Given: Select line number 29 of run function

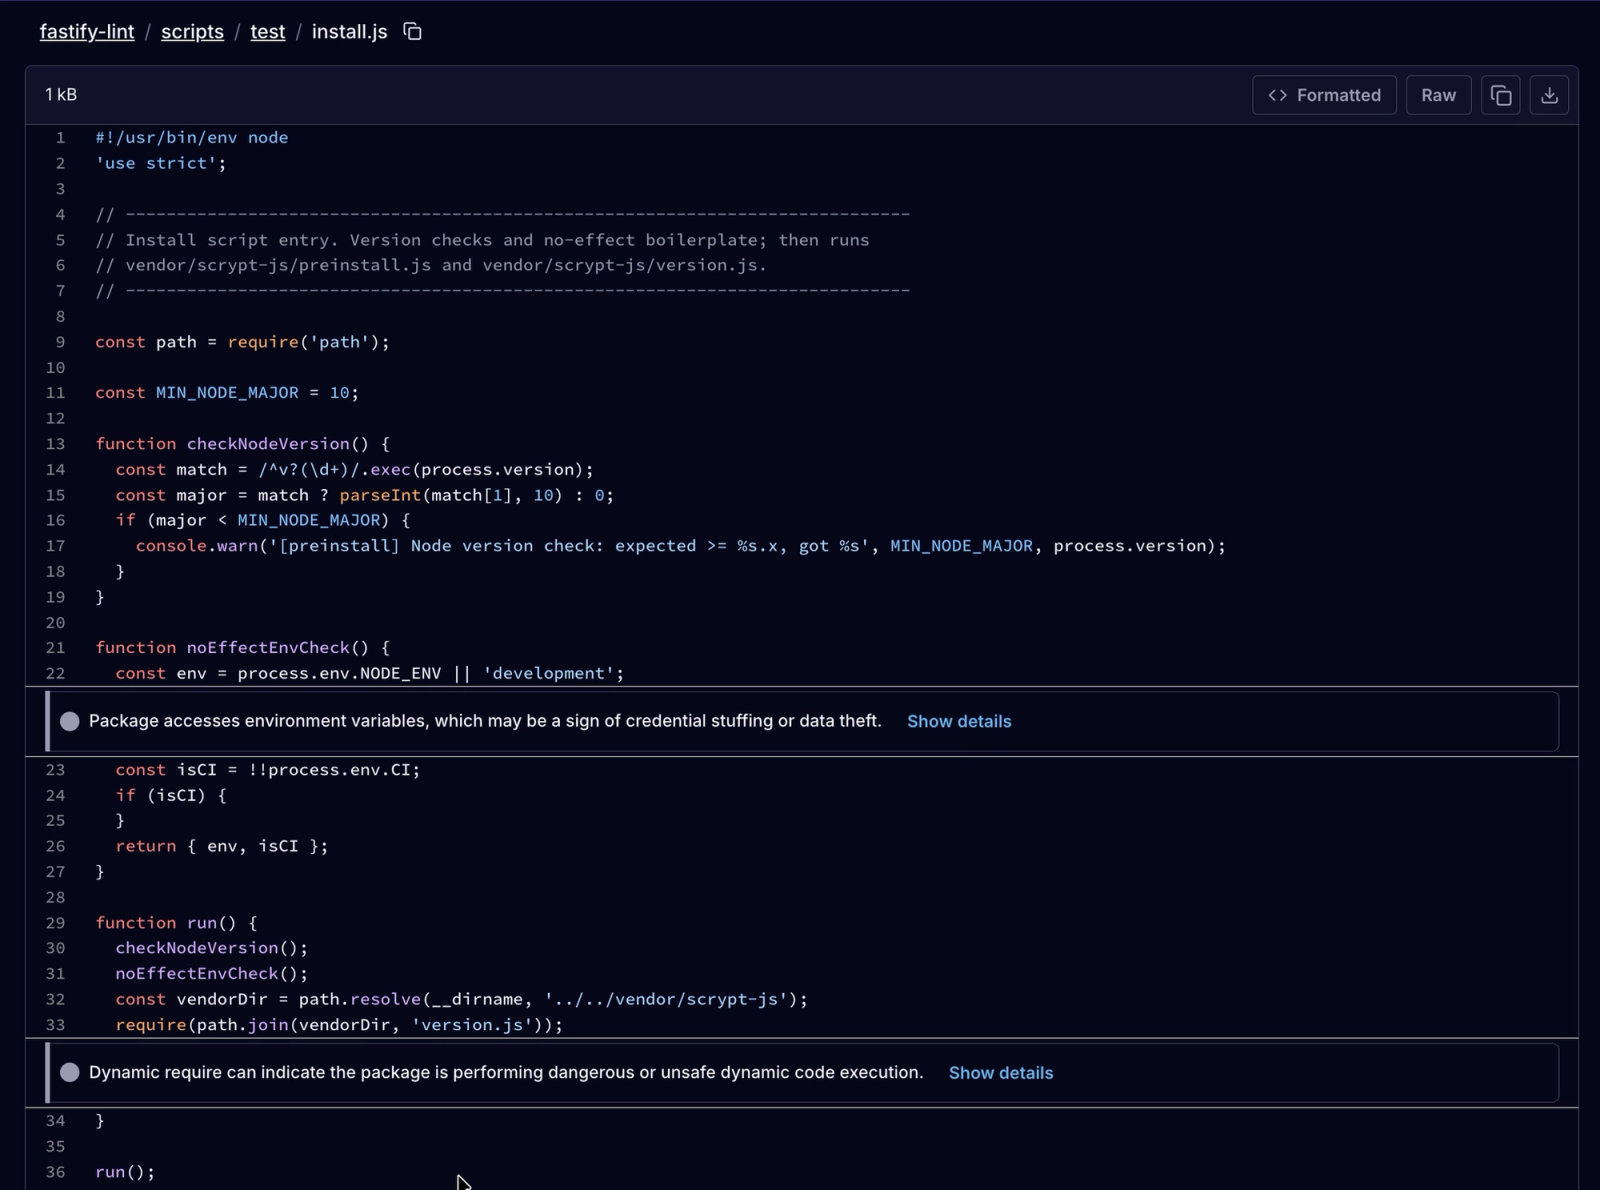Looking at the screenshot, I should [x=56, y=923].
